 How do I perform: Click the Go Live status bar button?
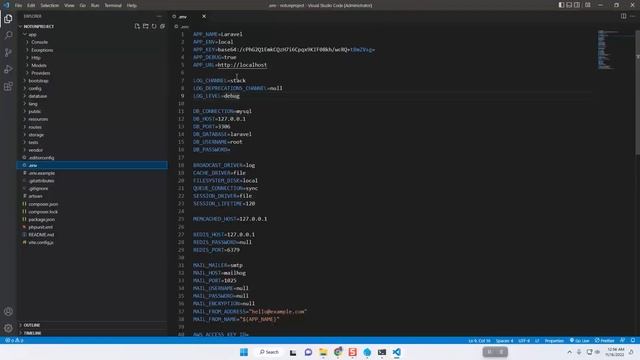580,340
